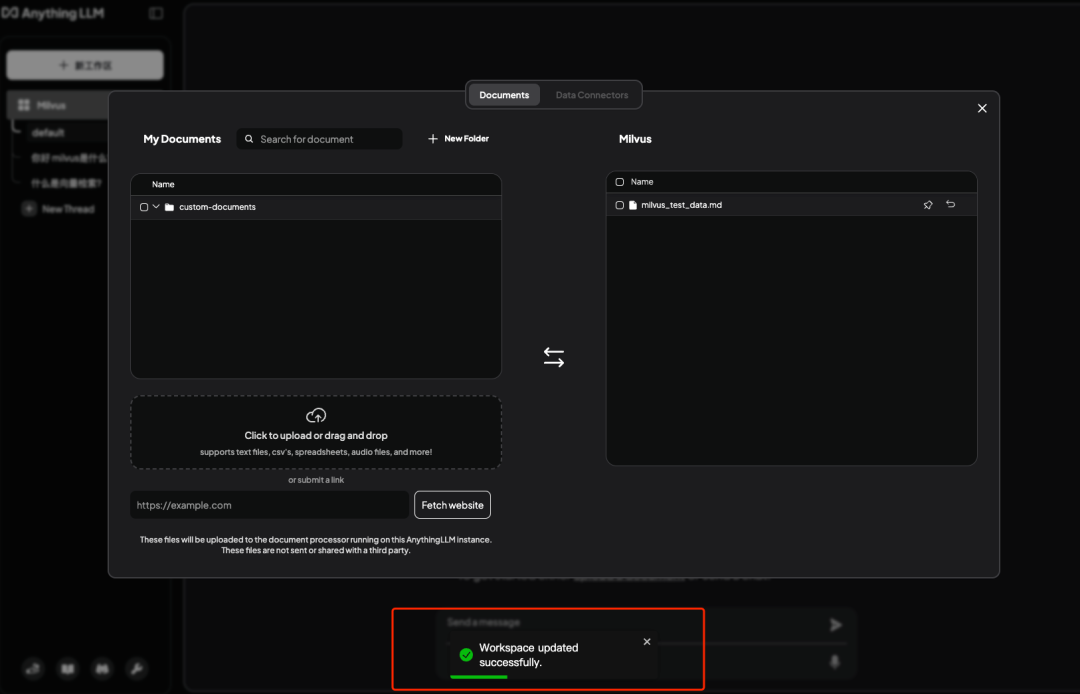
Task: Select the Milvus workspace in sidebar
Action: tap(59, 105)
